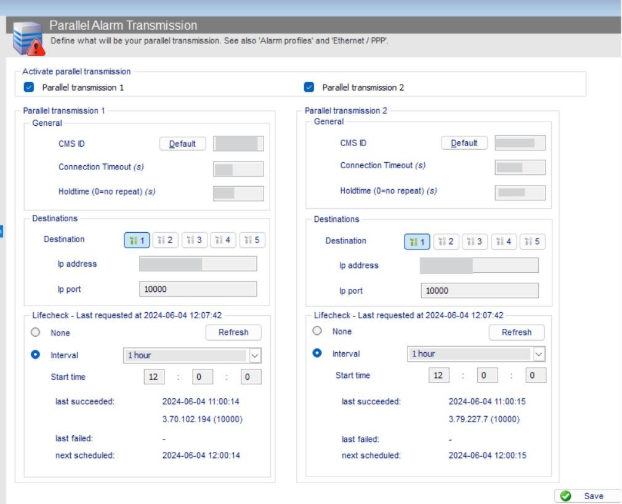
Task: Click start time hour field 12, transmission 1
Action: coord(154,377)
